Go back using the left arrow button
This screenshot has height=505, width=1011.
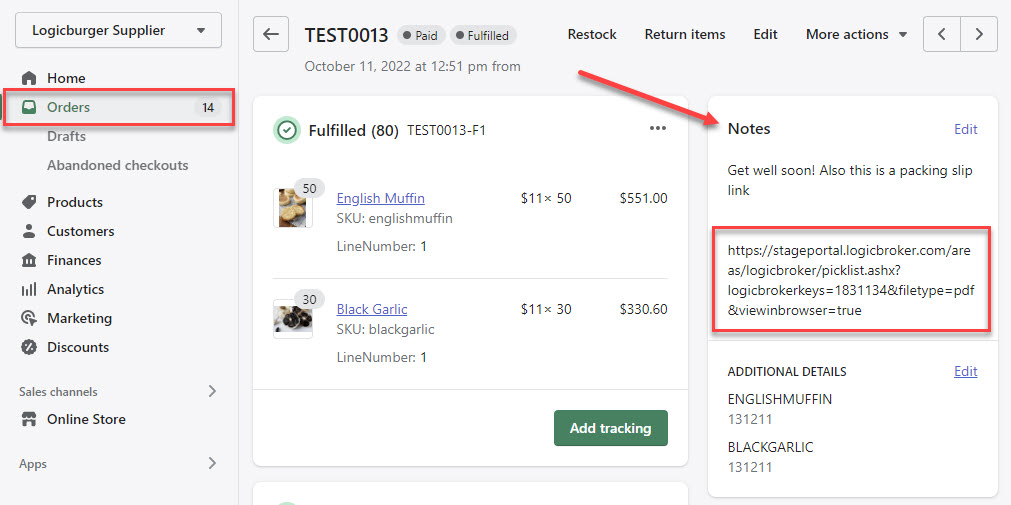click(x=271, y=34)
